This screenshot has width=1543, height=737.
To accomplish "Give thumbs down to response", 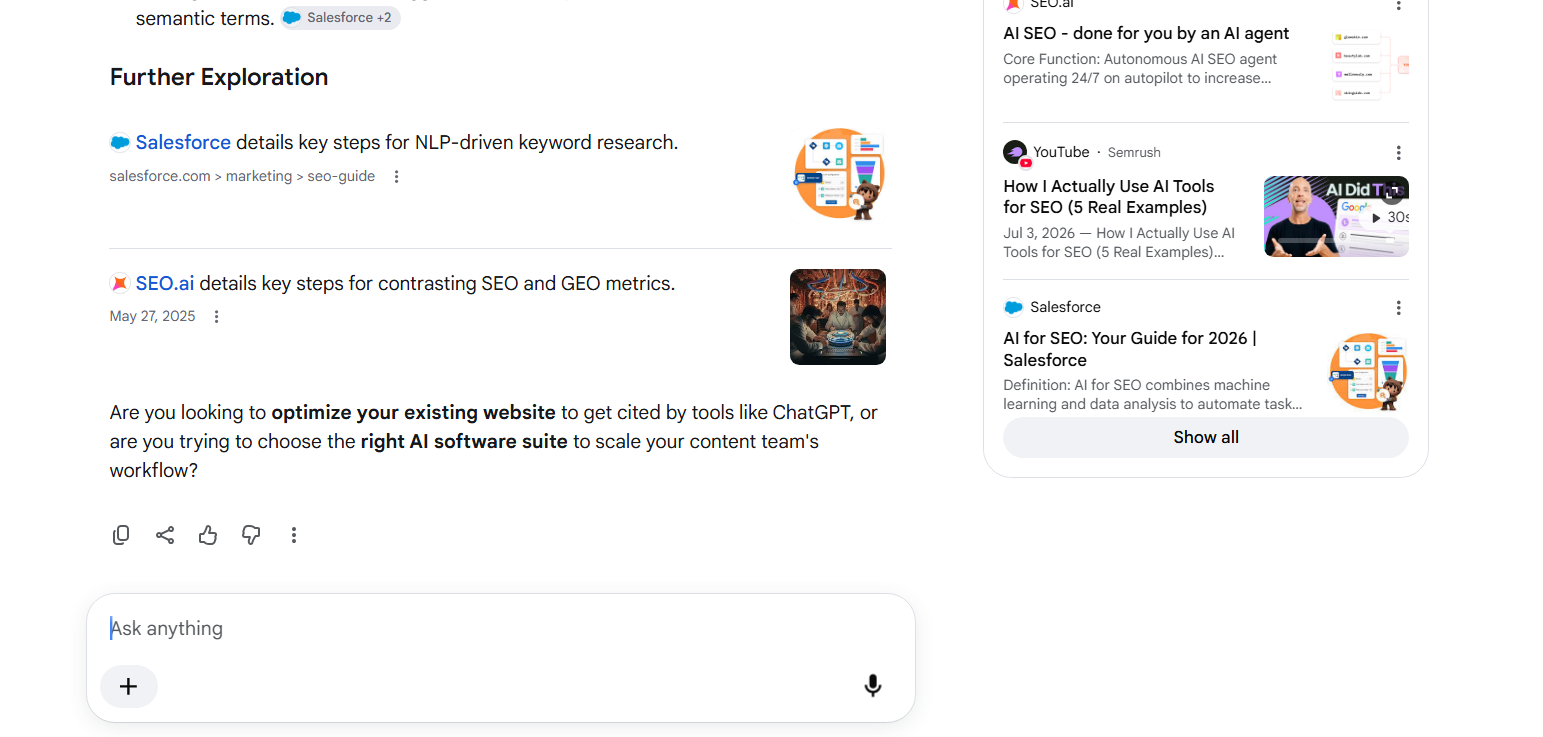I will click(251, 535).
